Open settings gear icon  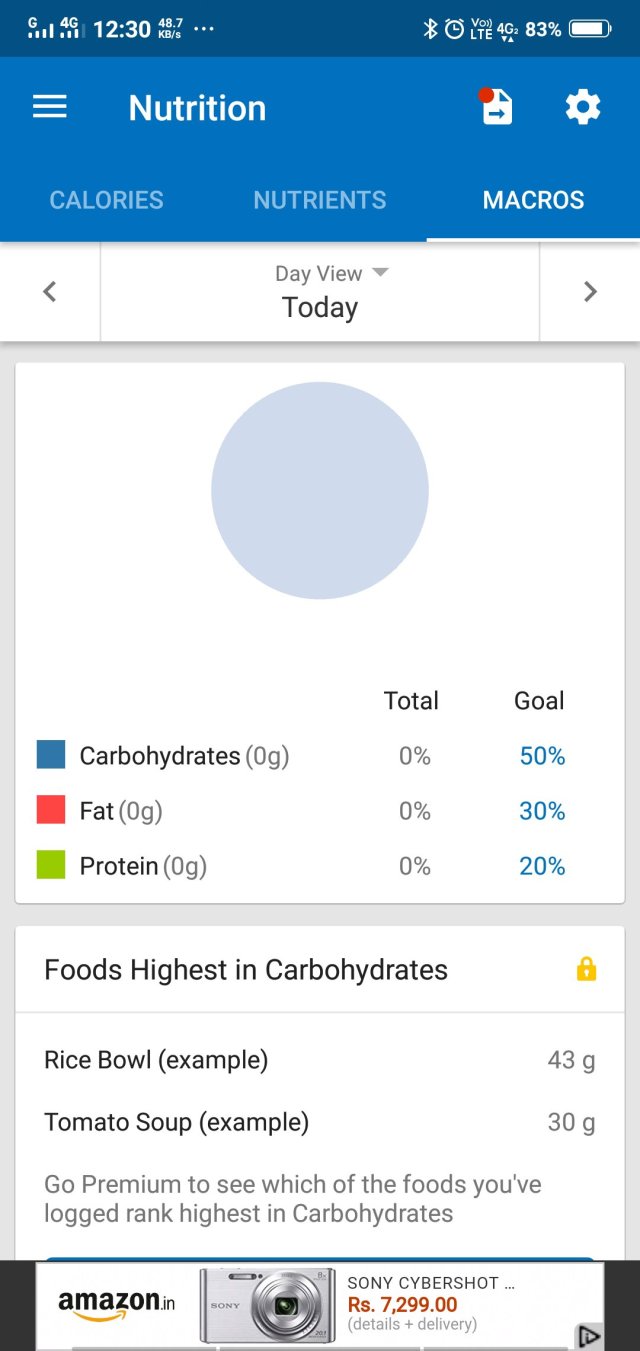tap(583, 108)
